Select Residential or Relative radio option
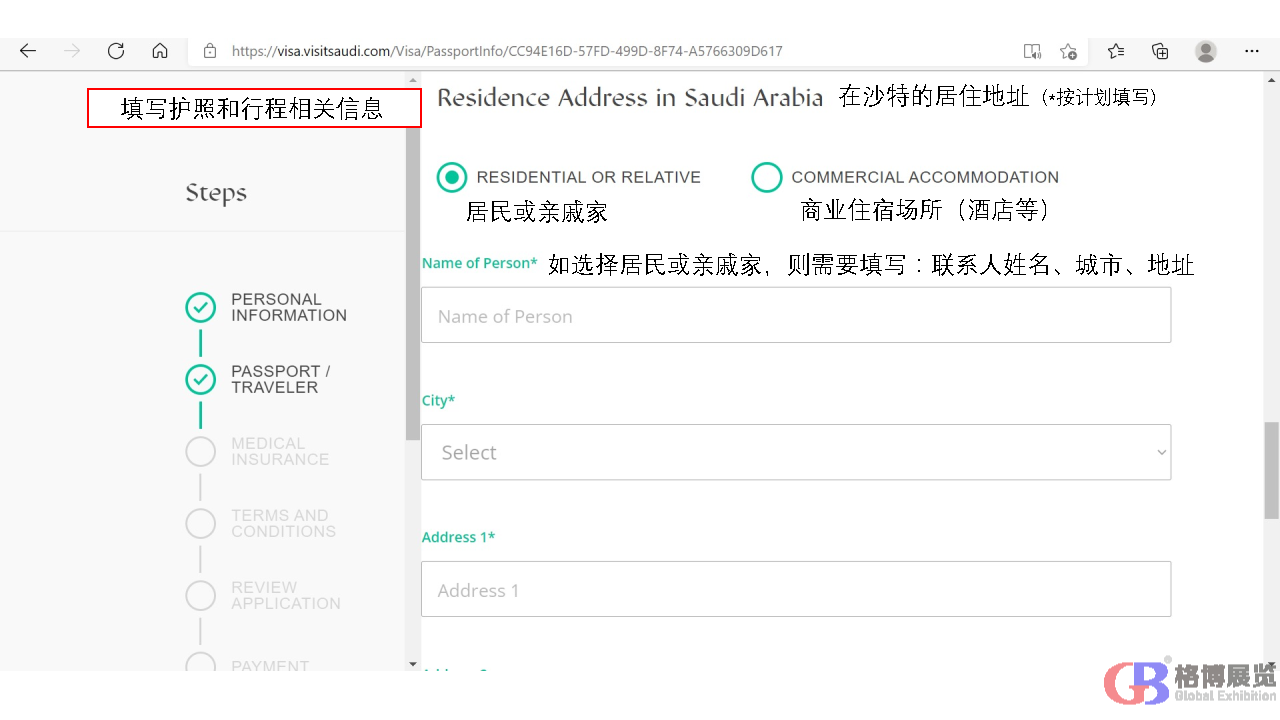The width and height of the screenshot is (1280, 720). pyautogui.click(x=452, y=177)
